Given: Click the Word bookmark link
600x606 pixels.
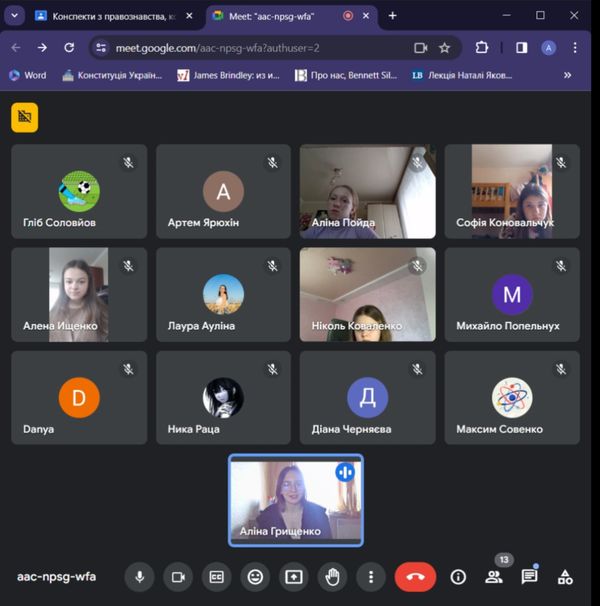Looking at the screenshot, I should point(28,75).
